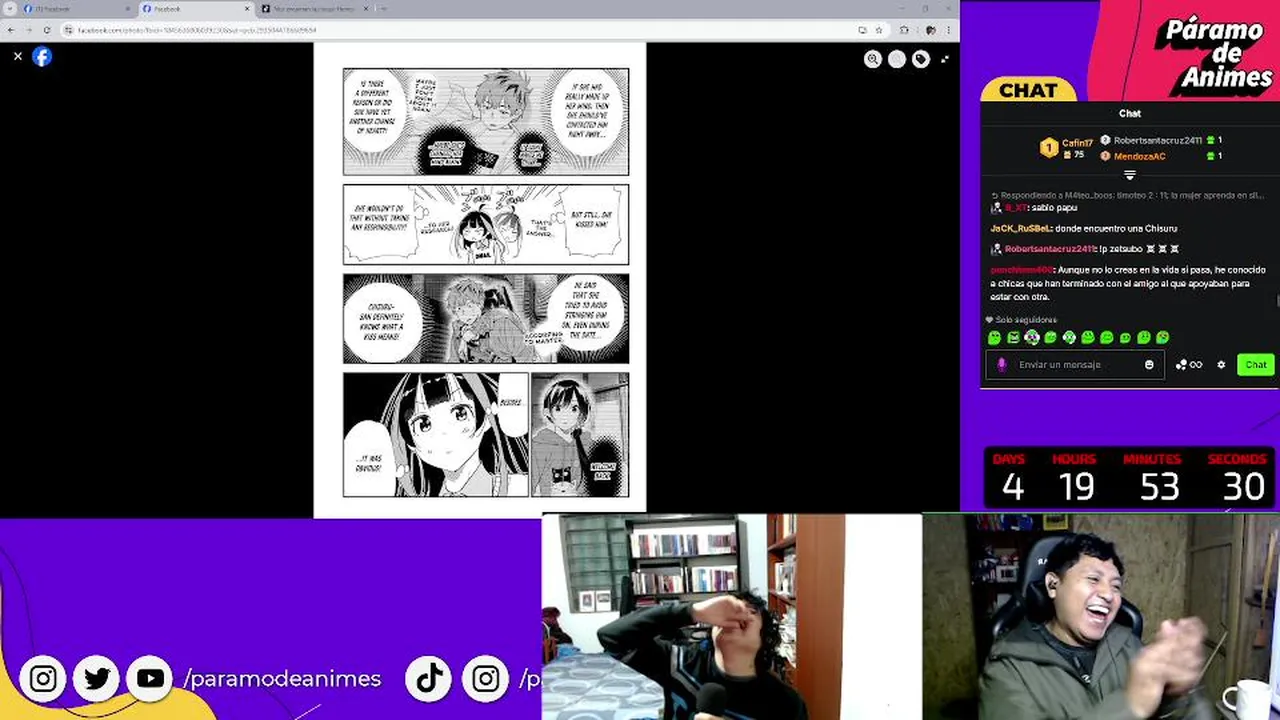Click the Enviar un mensaje field

pos(1075,365)
